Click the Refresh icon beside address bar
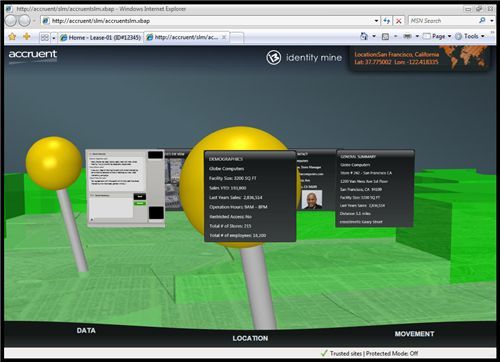The width and height of the screenshot is (500, 362). 387,21
